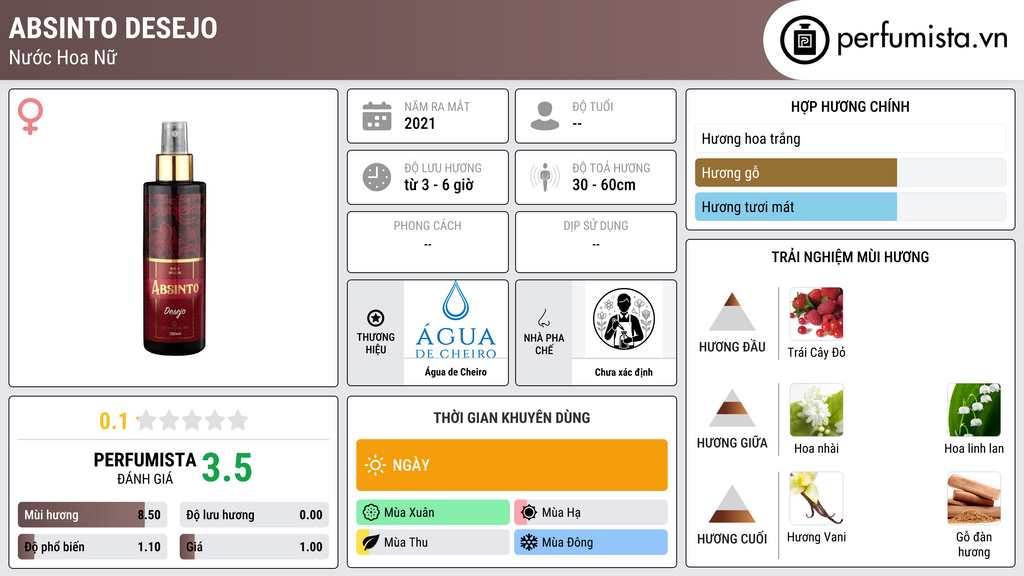Image resolution: width=1024 pixels, height=576 pixels.
Task: Click the Dịp sử dụng card
Action: (596, 242)
